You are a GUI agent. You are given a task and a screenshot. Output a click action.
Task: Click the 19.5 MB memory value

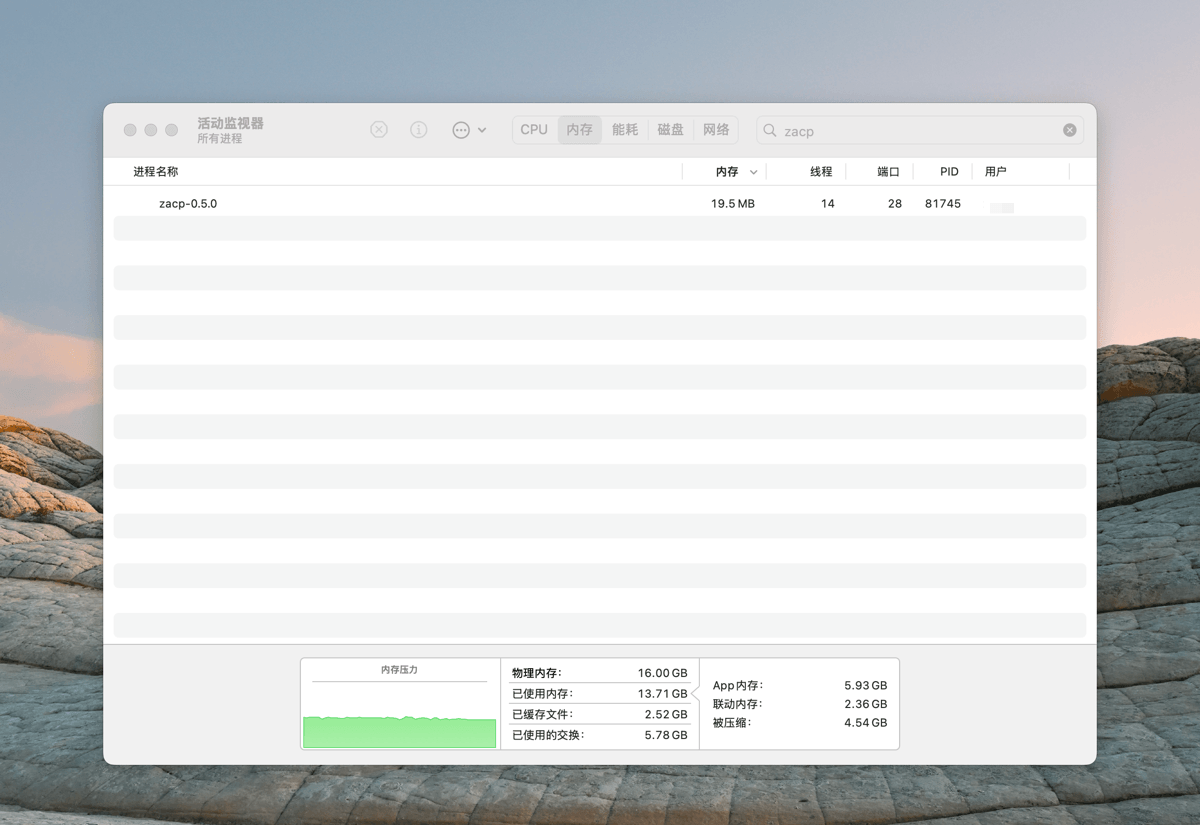point(733,203)
